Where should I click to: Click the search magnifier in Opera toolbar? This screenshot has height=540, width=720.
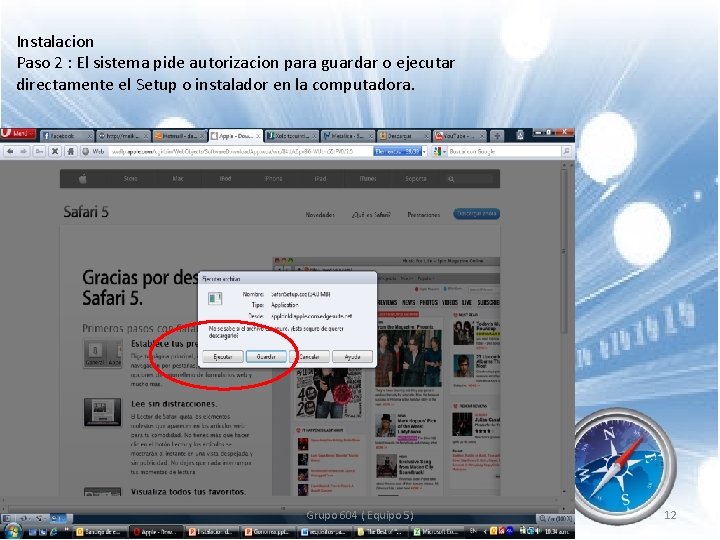point(567,151)
